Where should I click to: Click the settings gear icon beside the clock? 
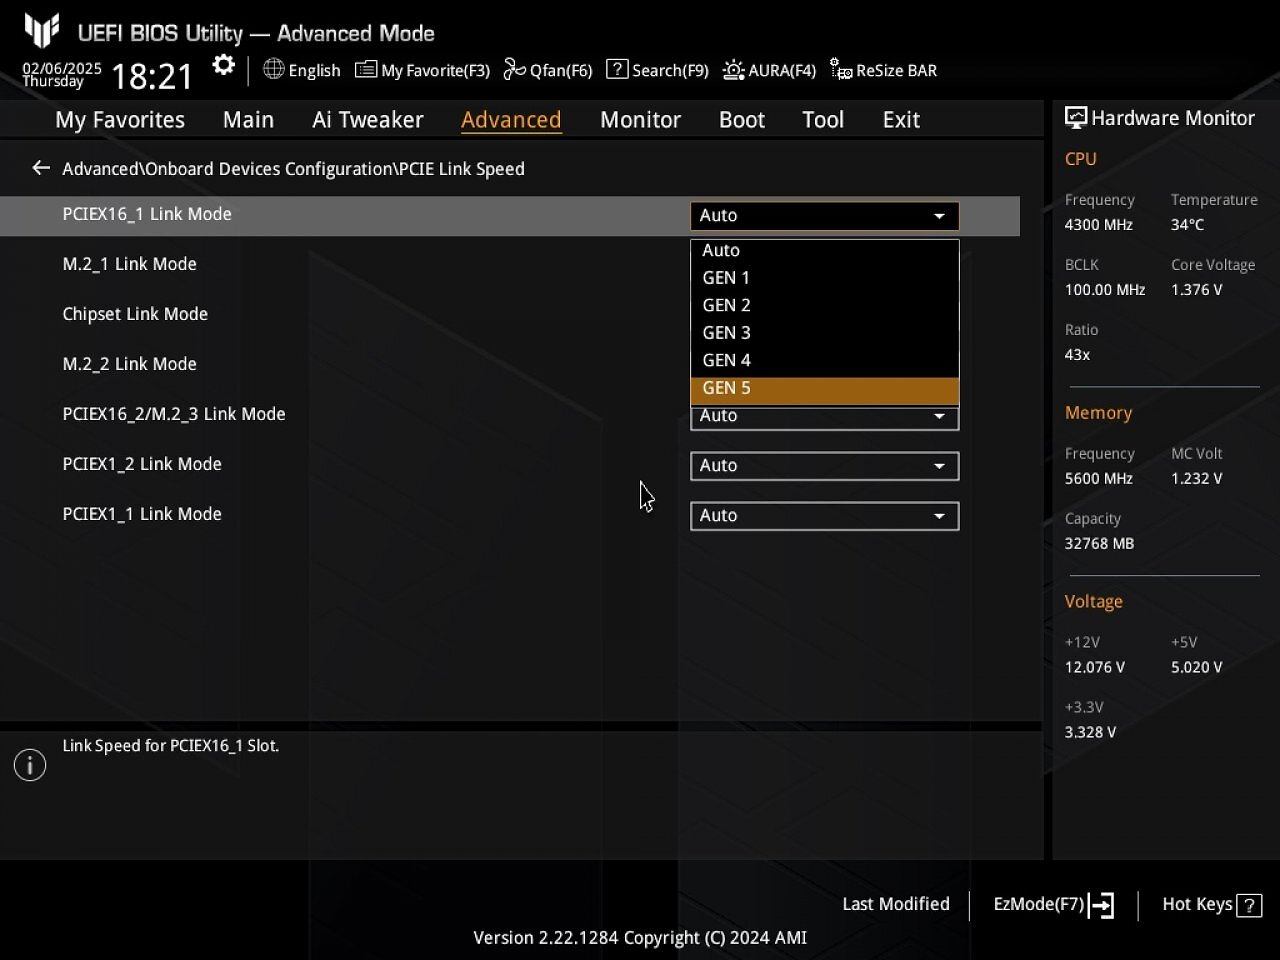(224, 66)
